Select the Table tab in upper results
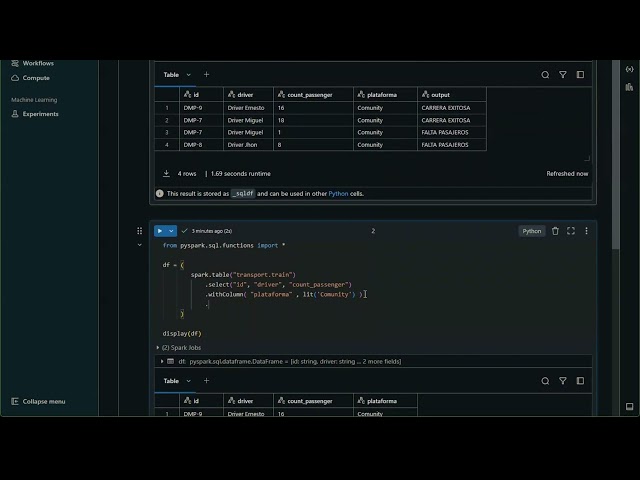Image resolution: width=640 pixels, height=480 pixels. pyautogui.click(x=171, y=75)
